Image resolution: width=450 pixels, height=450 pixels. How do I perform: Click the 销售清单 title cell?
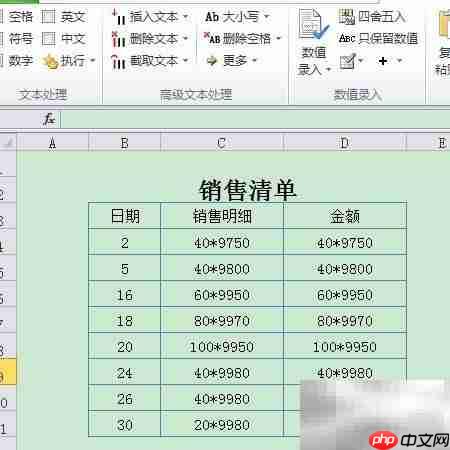pyautogui.click(x=247, y=190)
